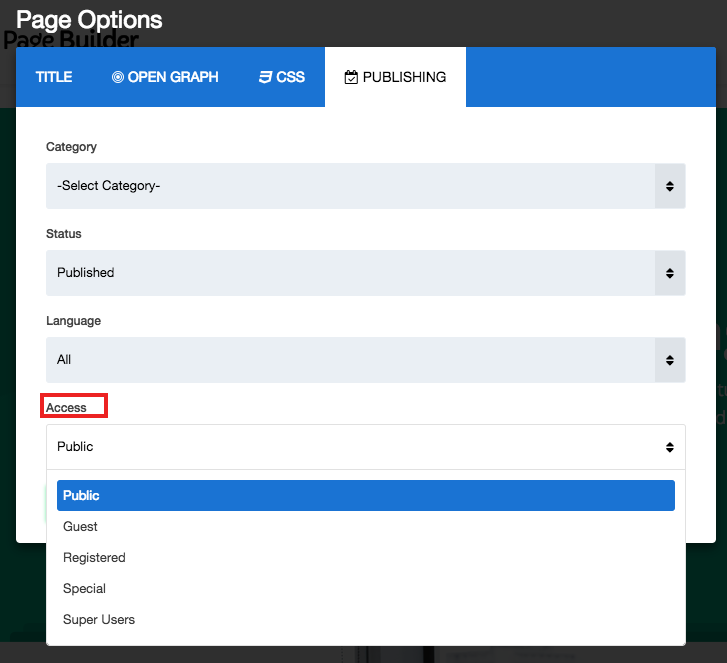727x663 pixels.
Task: Choose Guest access level
Action: (365, 527)
